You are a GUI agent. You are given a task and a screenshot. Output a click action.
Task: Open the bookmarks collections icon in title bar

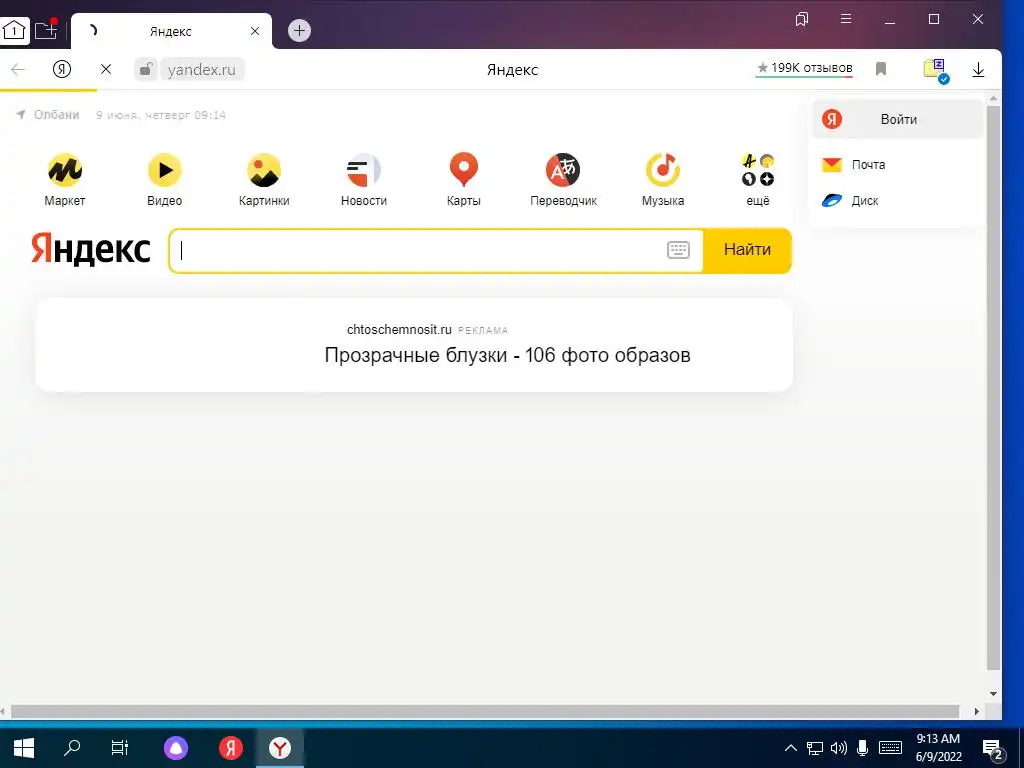tap(801, 19)
